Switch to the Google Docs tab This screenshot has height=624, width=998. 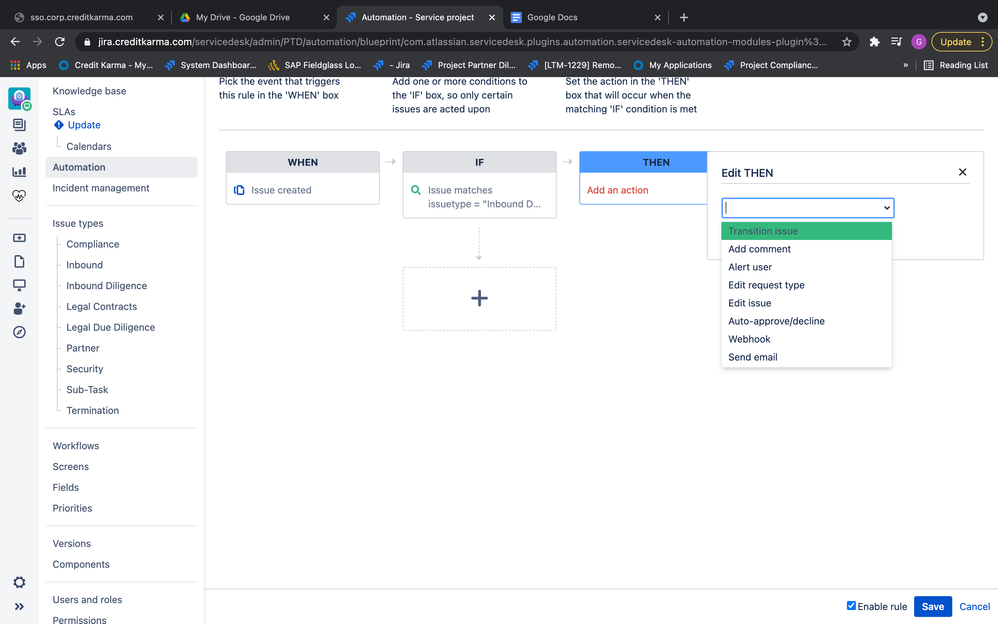pos(586,17)
